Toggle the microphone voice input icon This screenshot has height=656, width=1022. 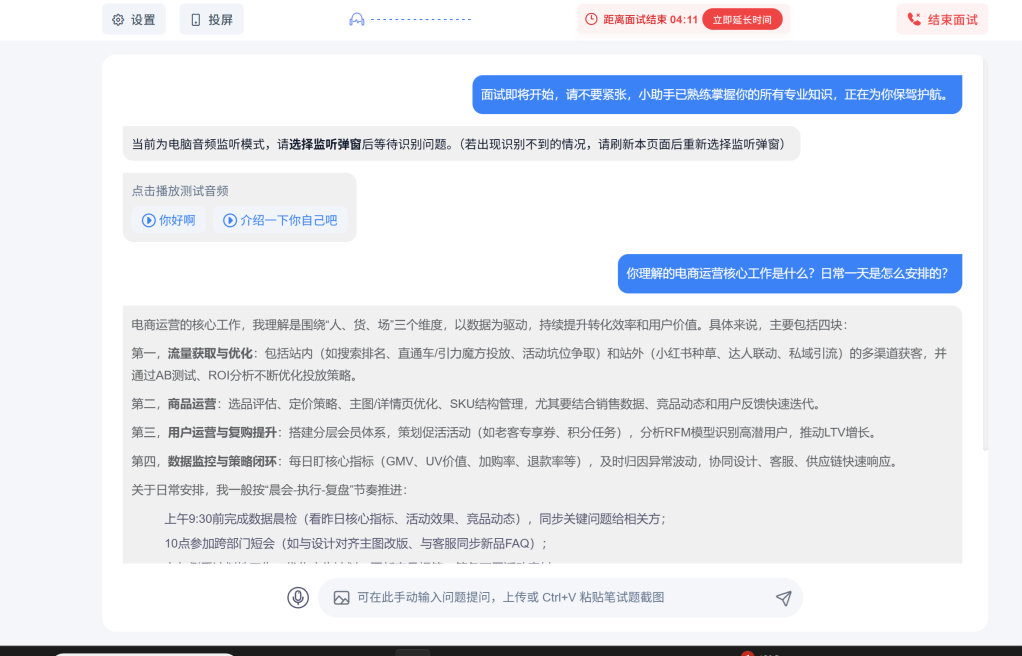(x=296, y=598)
